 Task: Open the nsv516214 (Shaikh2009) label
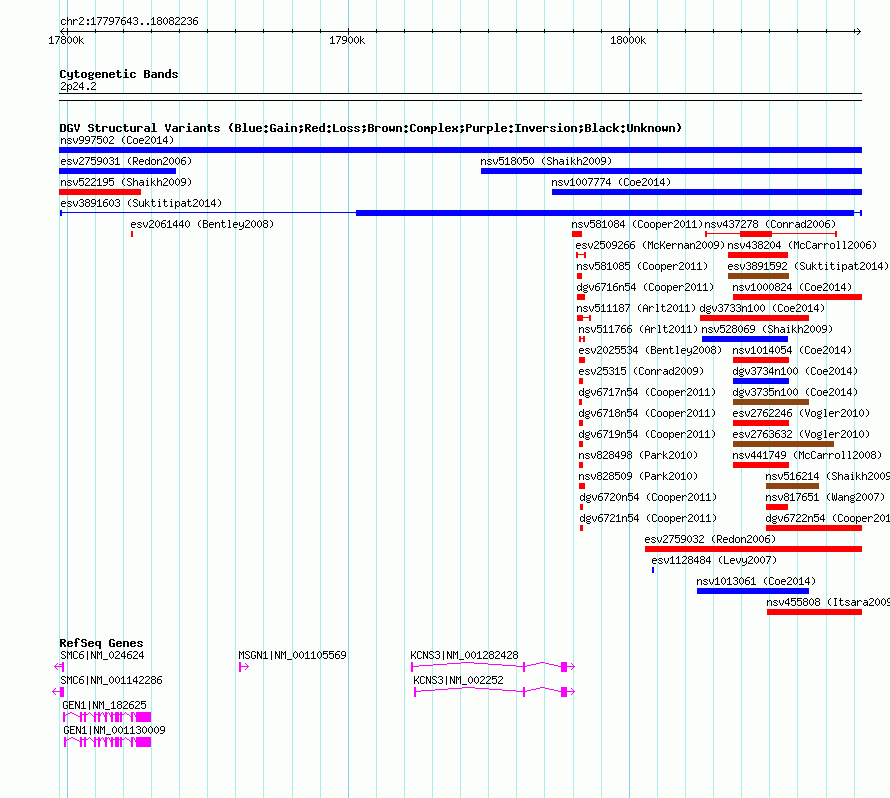pyautogui.click(x=828, y=476)
